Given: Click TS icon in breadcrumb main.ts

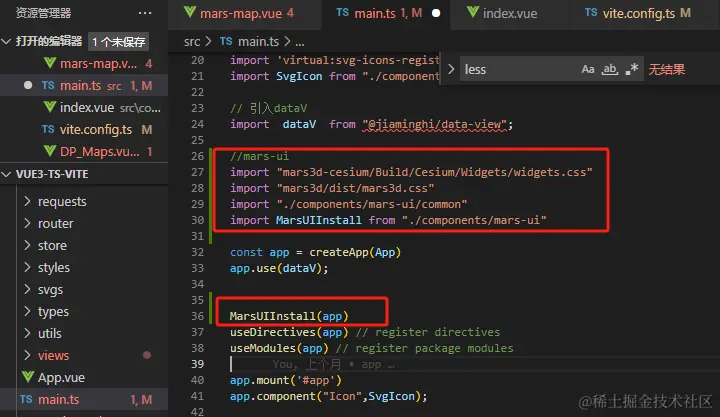Looking at the screenshot, I should point(226,41).
